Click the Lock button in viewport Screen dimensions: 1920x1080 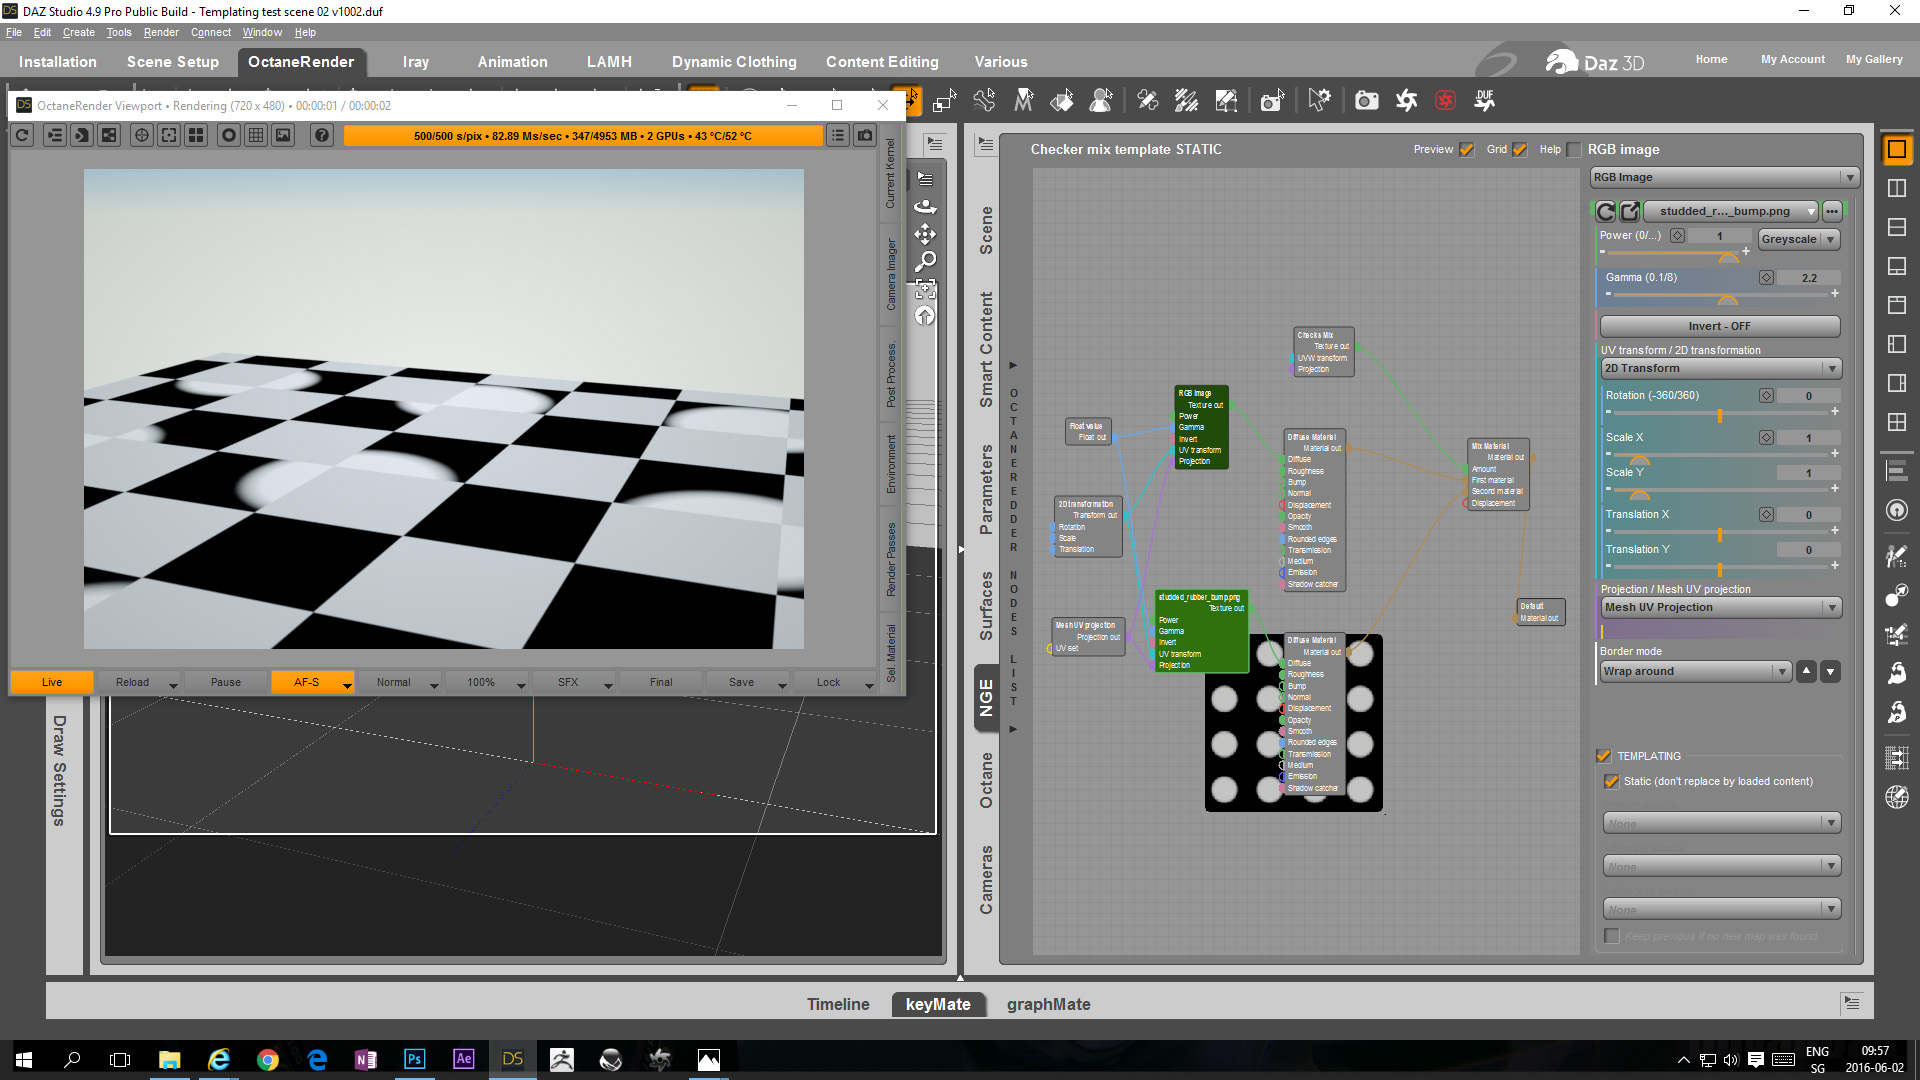coord(835,682)
